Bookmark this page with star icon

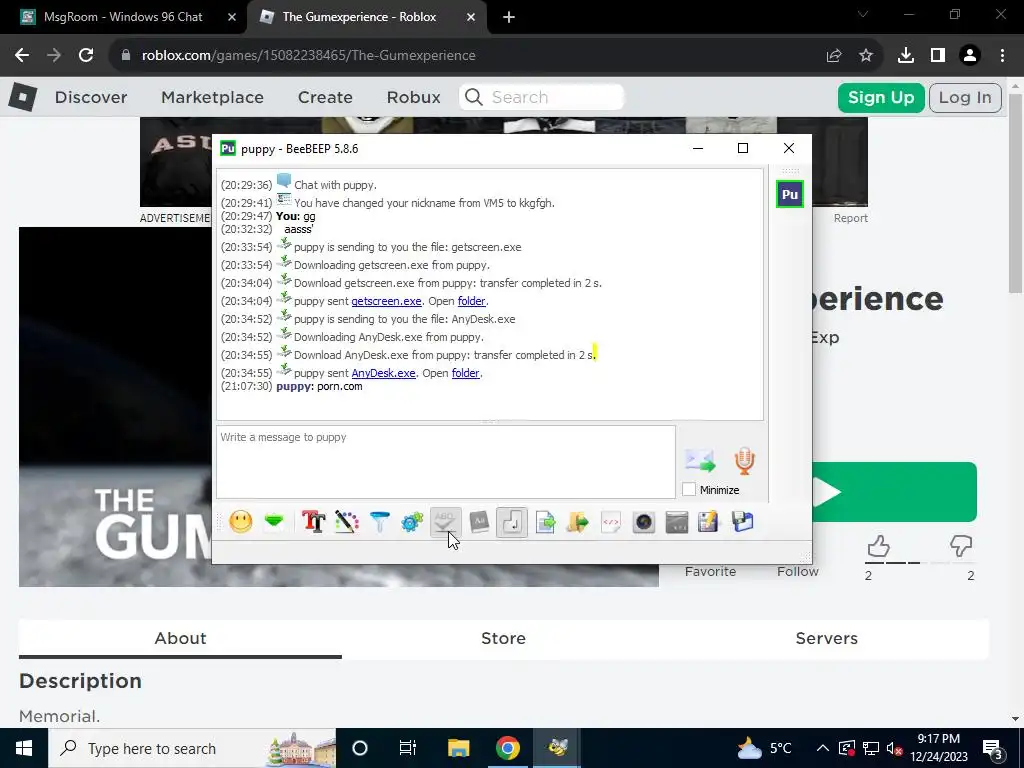click(866, 56)
